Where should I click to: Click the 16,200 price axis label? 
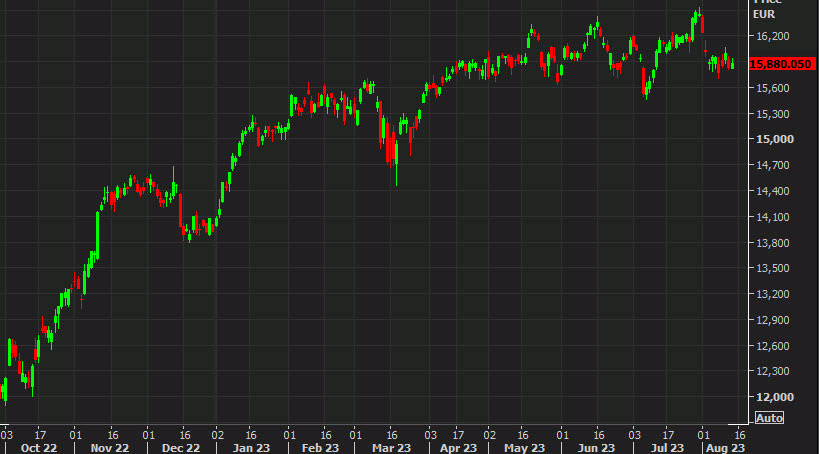pos(773,36)
